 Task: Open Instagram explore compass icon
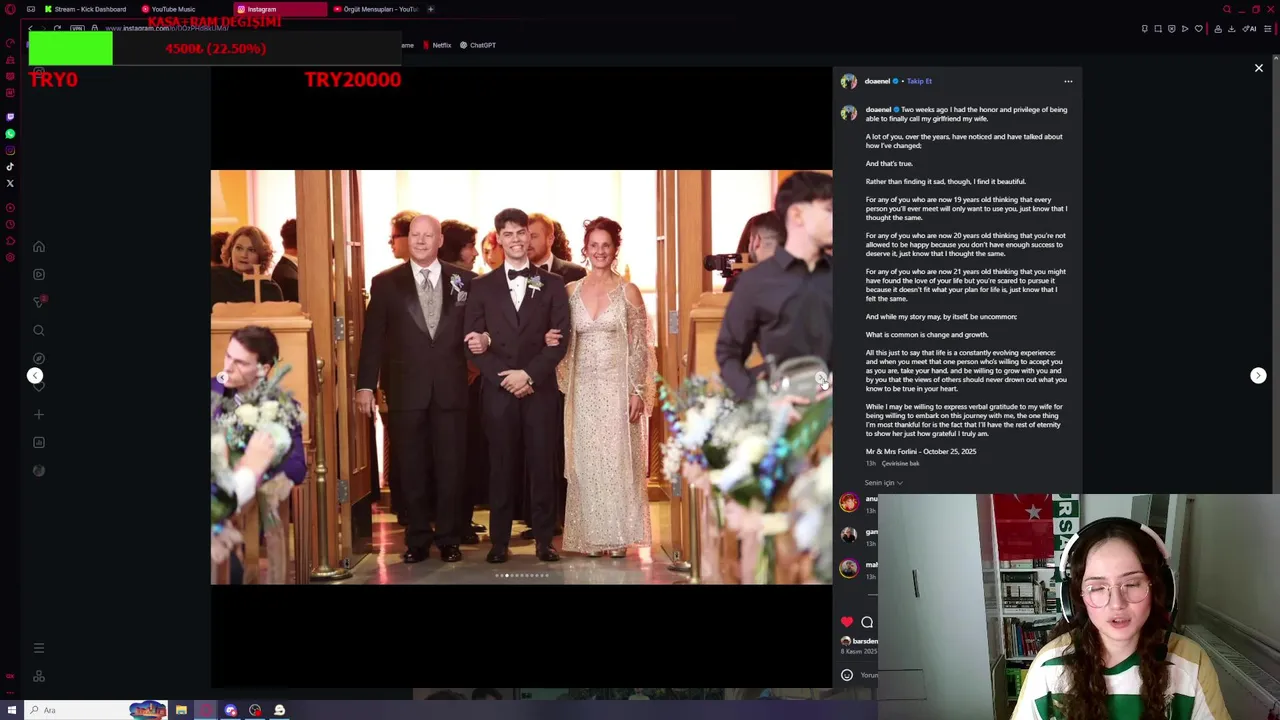[39, 358]
